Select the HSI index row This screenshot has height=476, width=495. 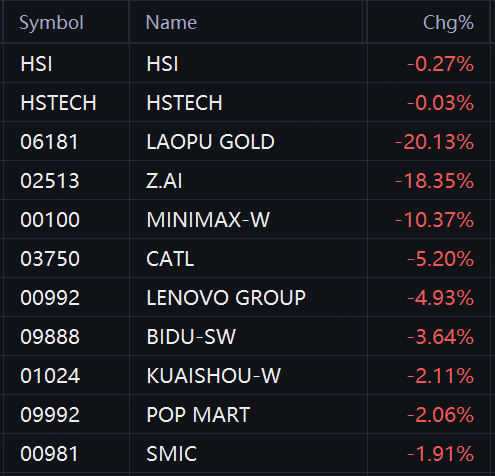coord(247,63)
